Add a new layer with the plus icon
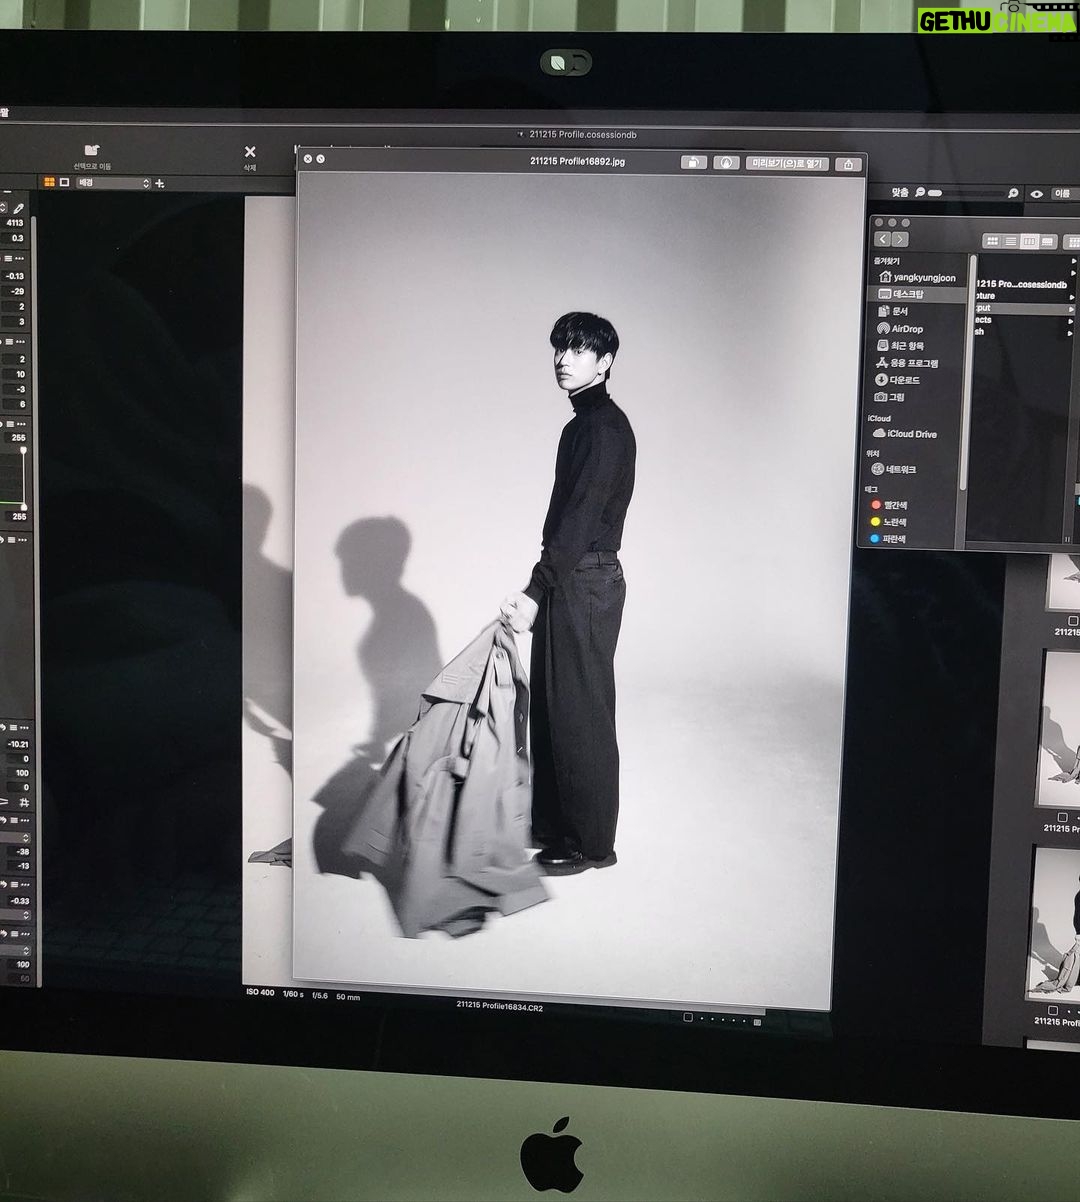 (x=160, y=183)
